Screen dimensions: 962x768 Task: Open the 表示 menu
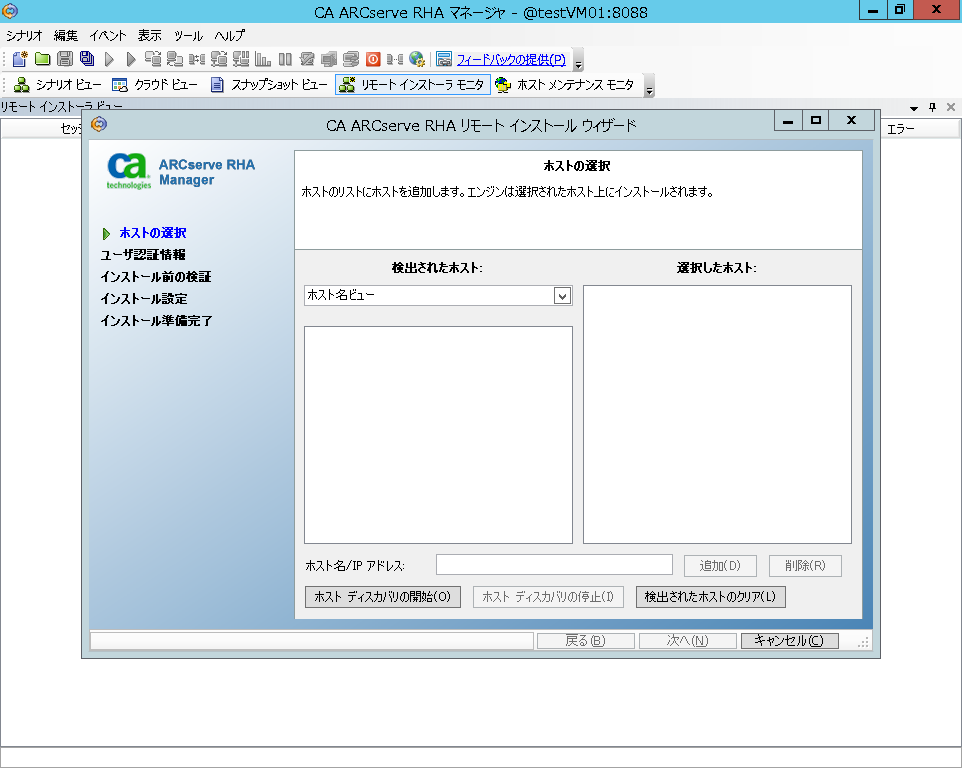(x=150, y=36)
